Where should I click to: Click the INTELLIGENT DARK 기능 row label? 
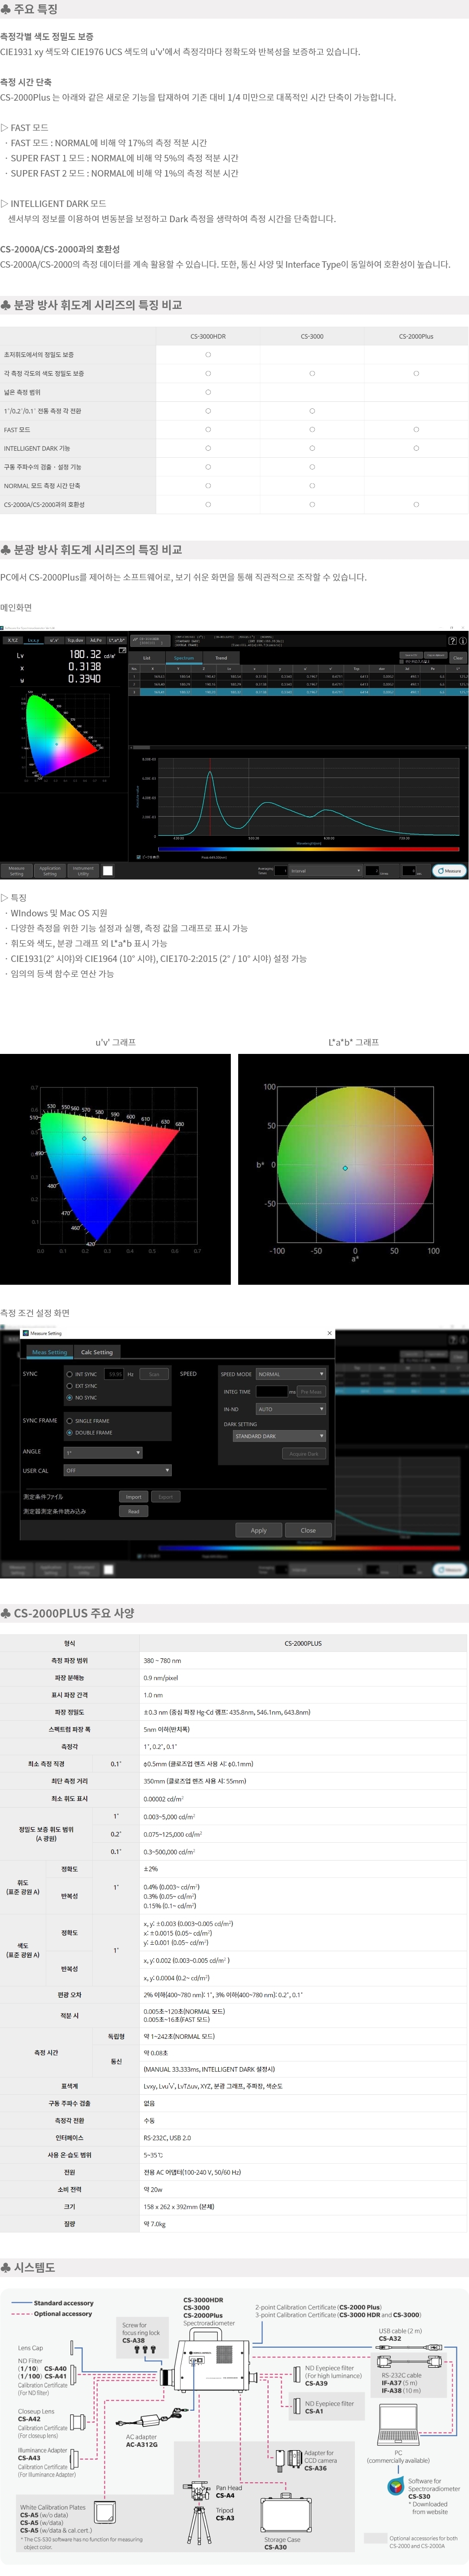click(x=37, y=448)
